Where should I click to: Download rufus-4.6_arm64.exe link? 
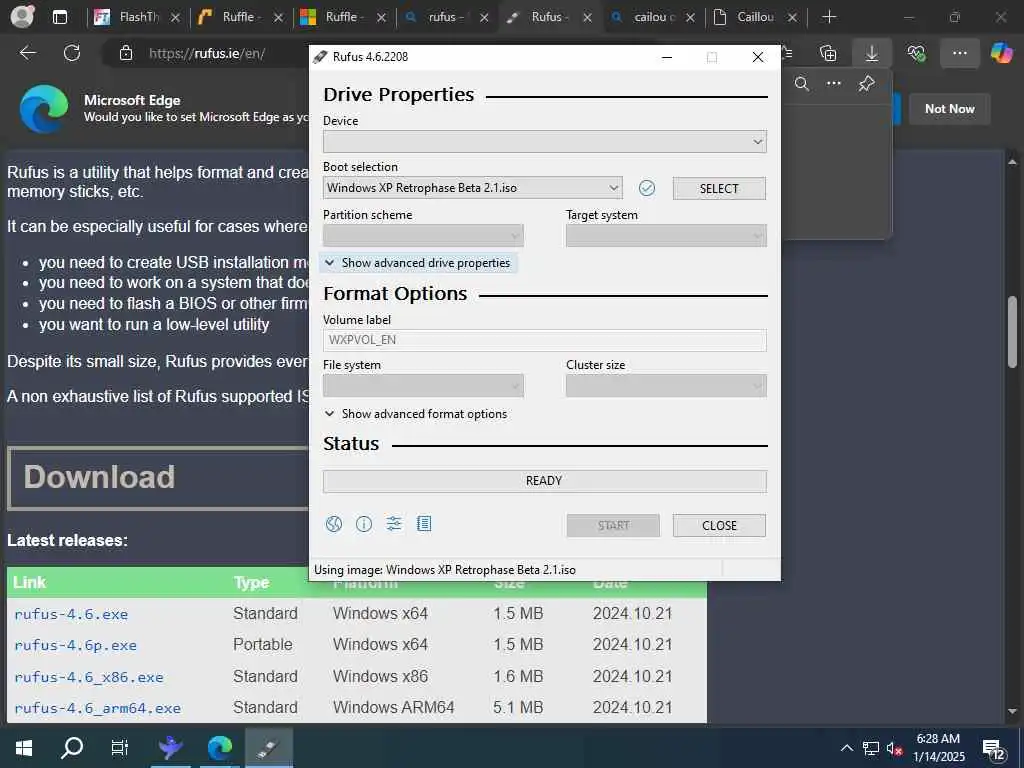(x=97, y=708)
